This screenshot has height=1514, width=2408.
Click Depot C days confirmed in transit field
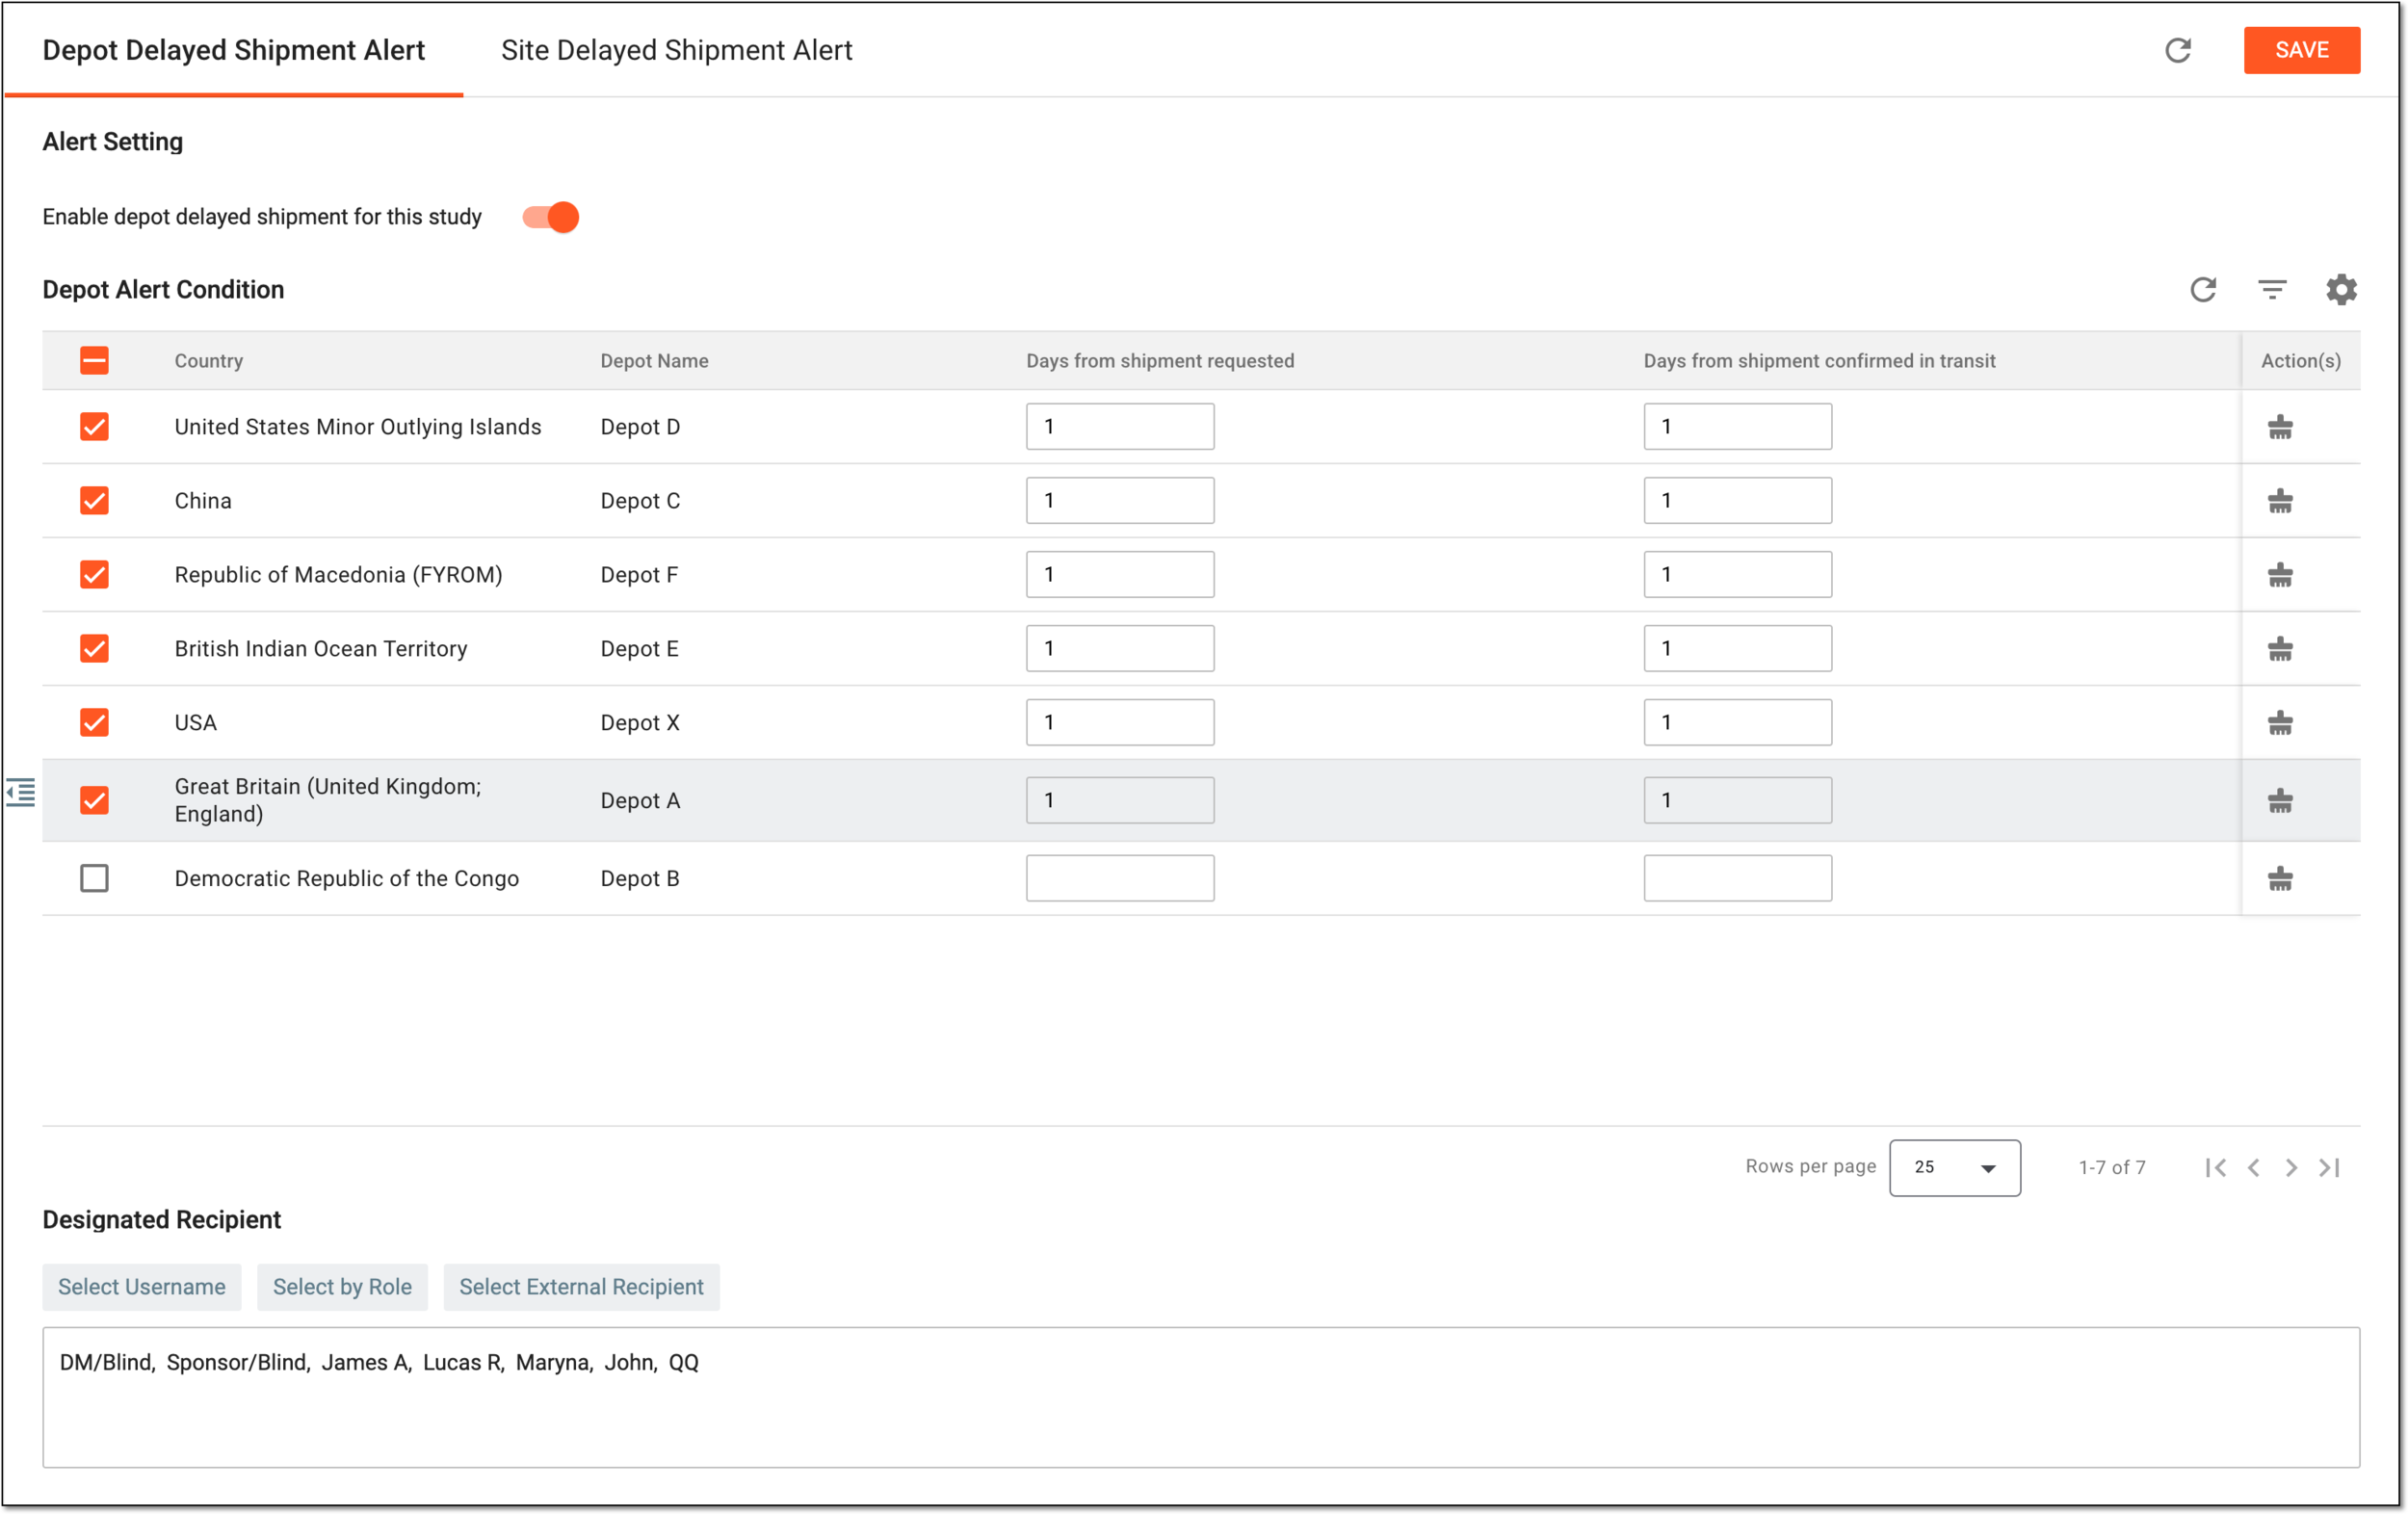point(1737,501)
